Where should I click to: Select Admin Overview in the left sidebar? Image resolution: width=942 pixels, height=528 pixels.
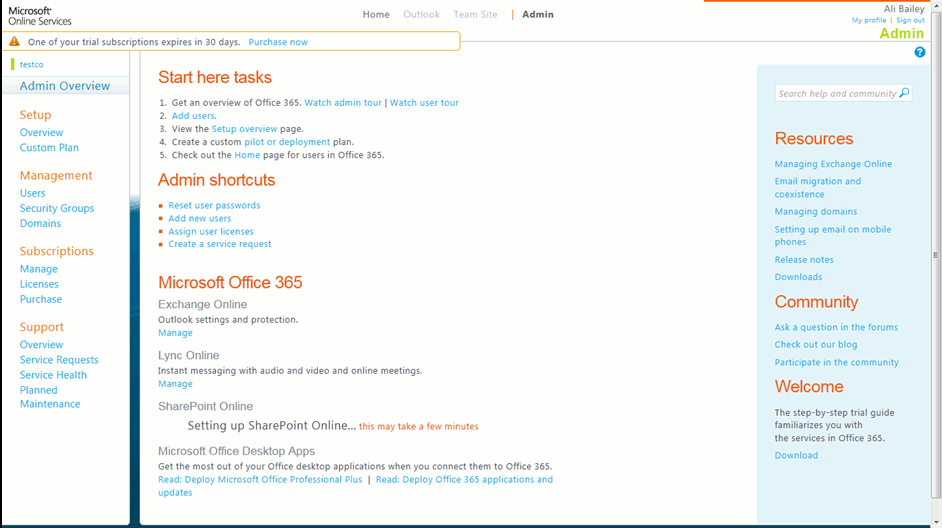click(x=65, y=86)
